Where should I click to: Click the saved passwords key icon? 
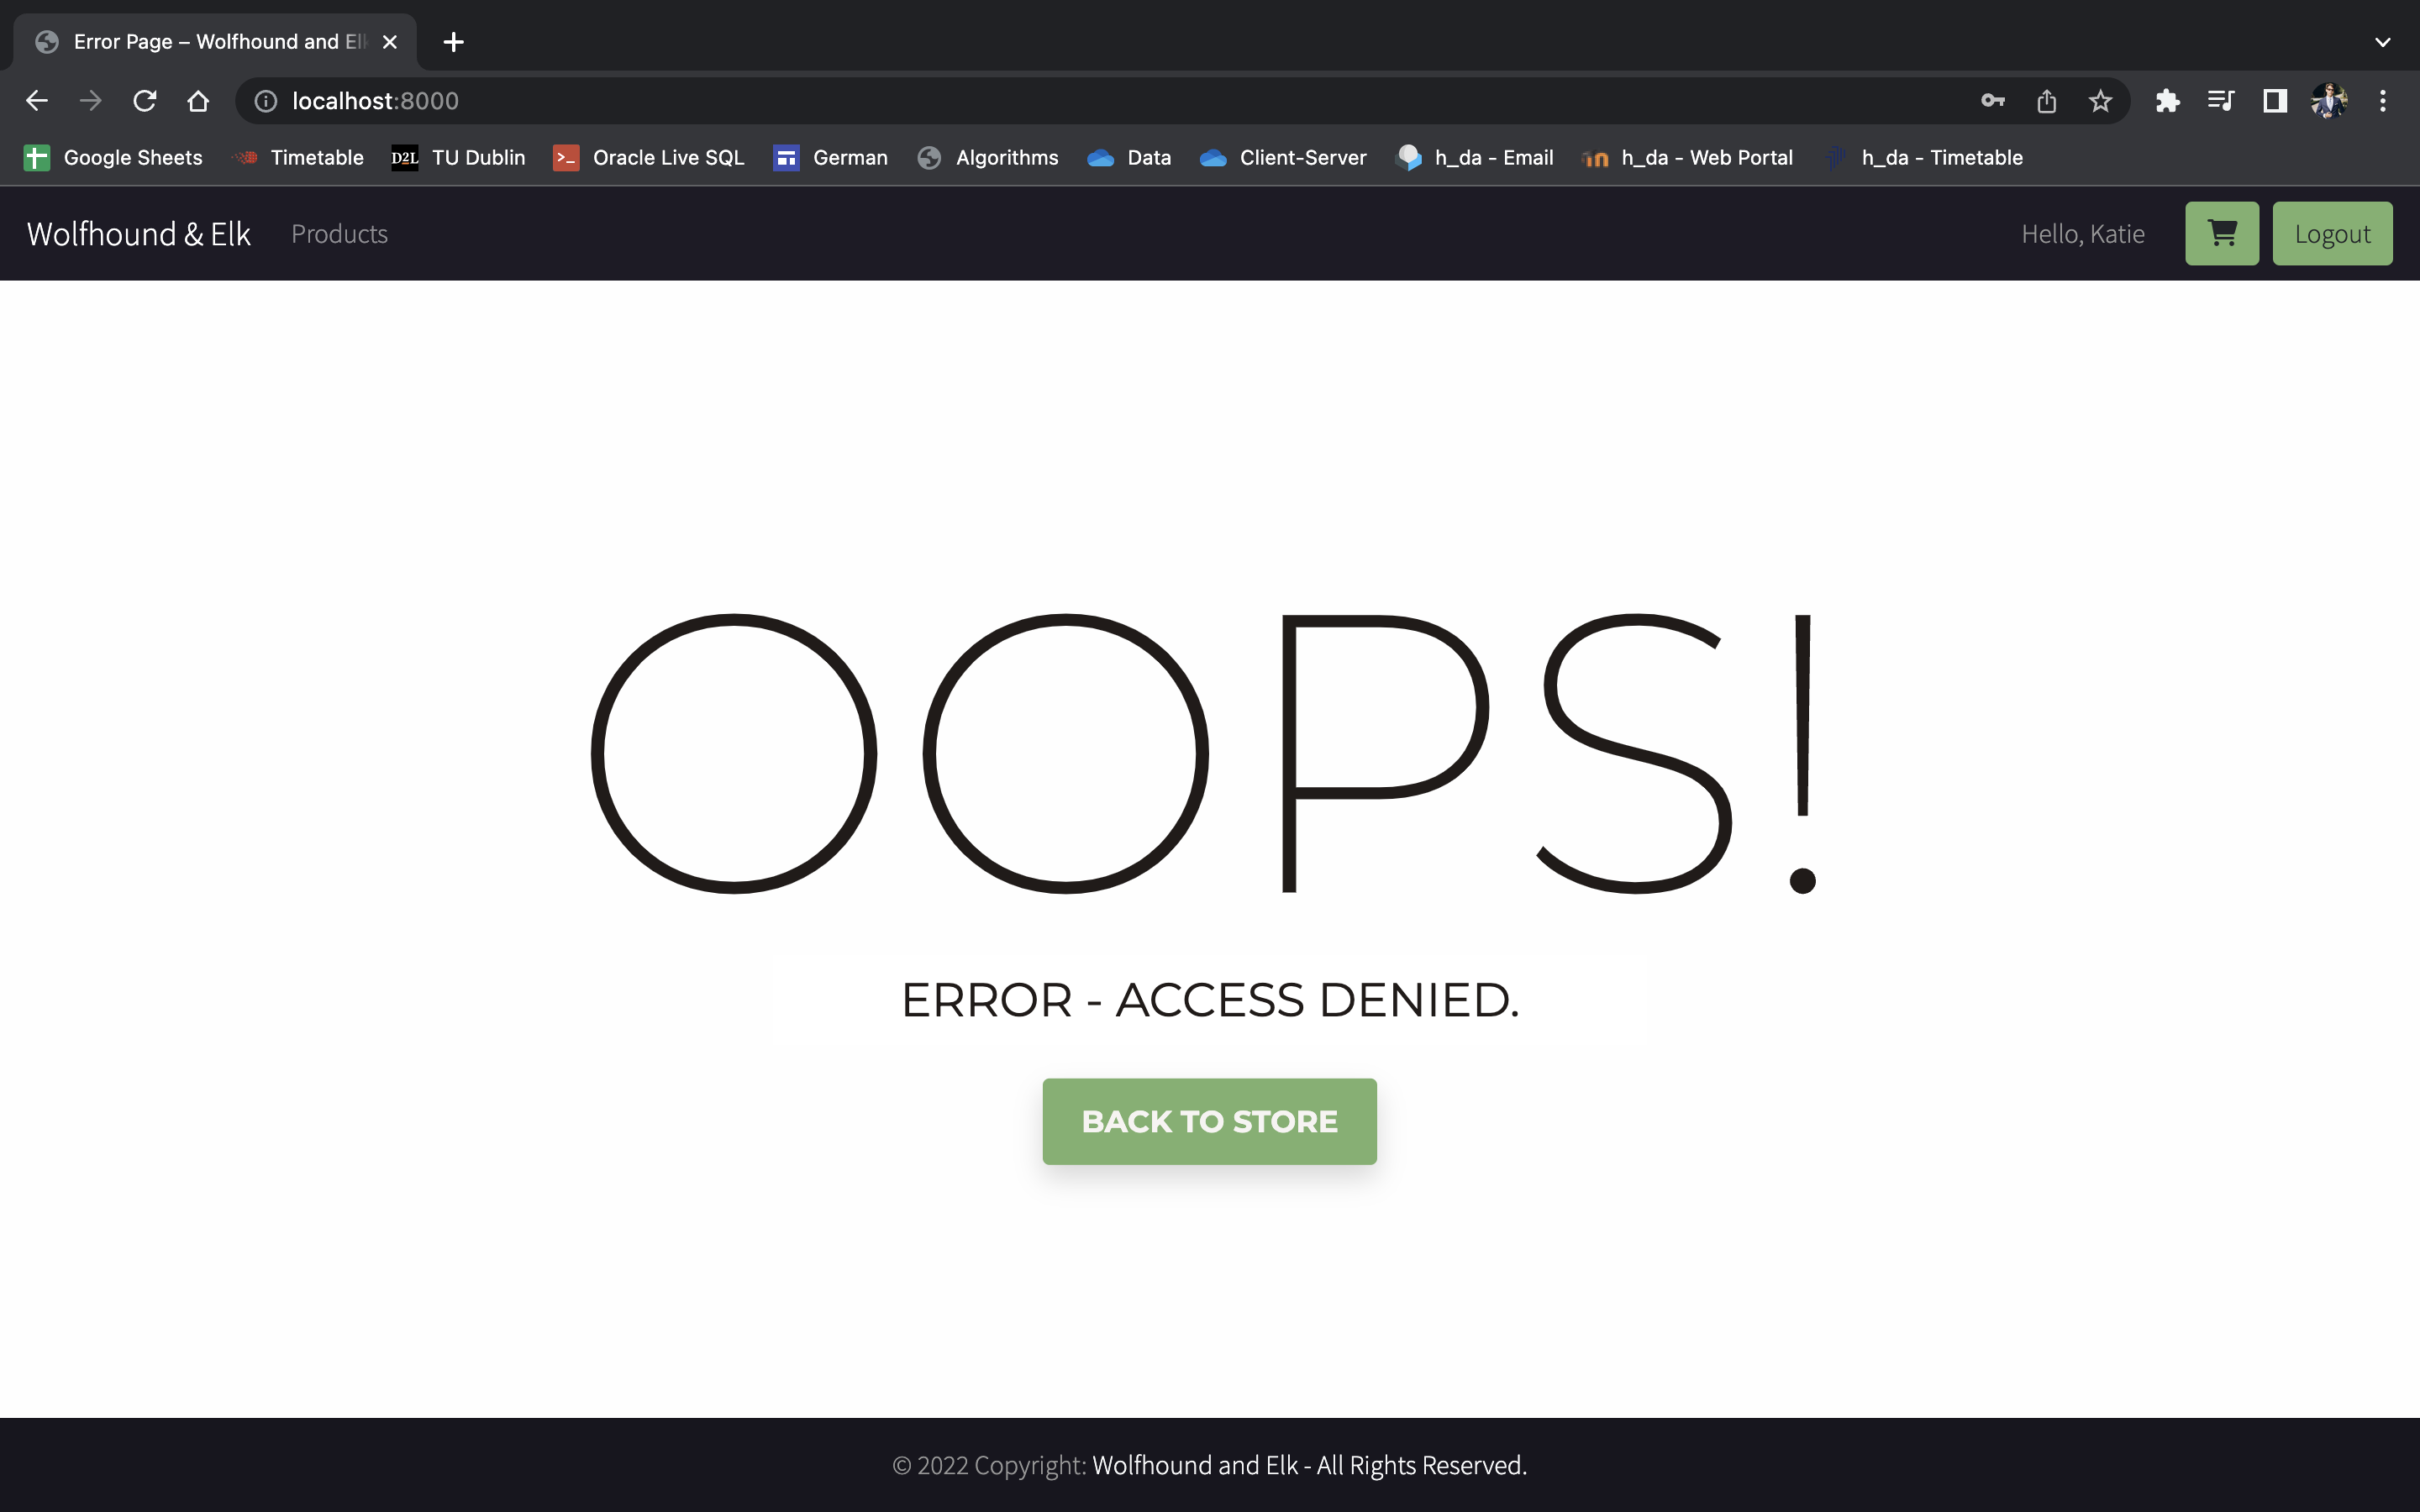click(x=1992, y=101)
